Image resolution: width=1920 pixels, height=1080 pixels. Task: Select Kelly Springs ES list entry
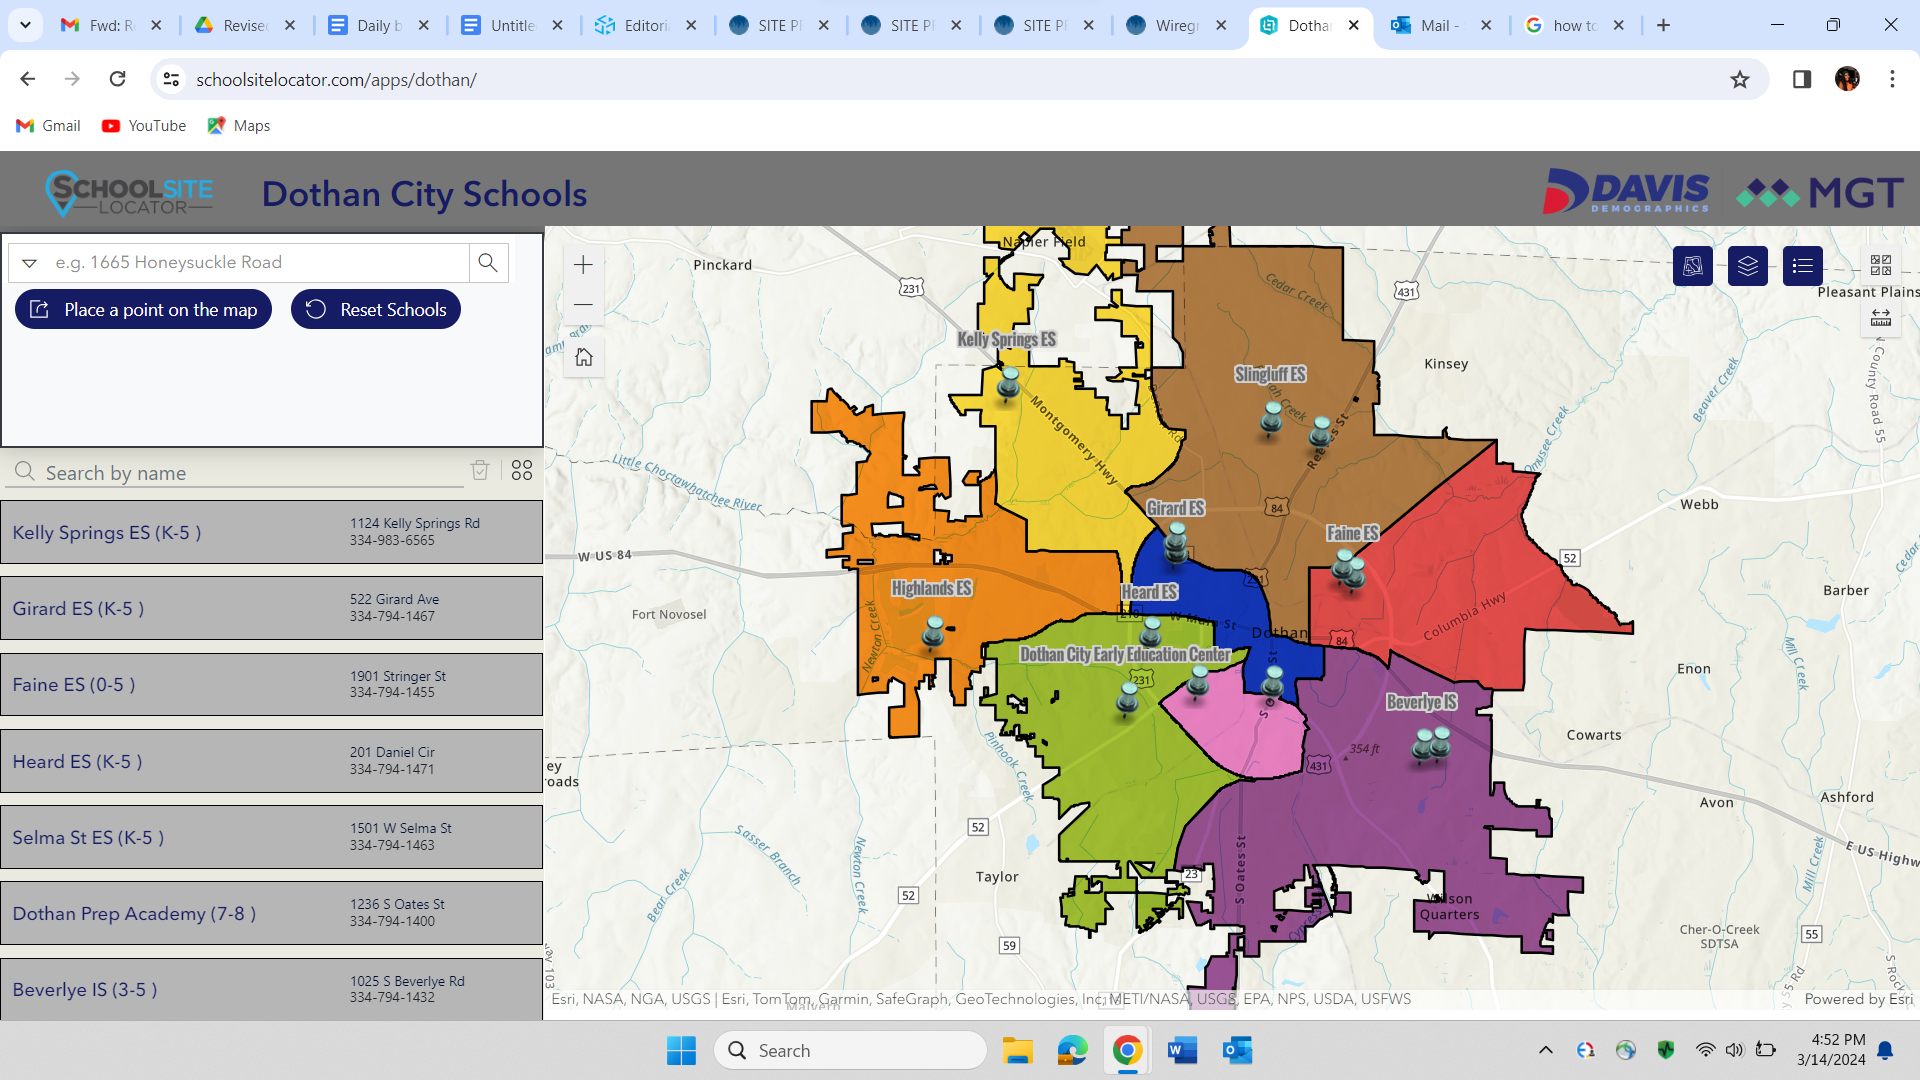271,532
